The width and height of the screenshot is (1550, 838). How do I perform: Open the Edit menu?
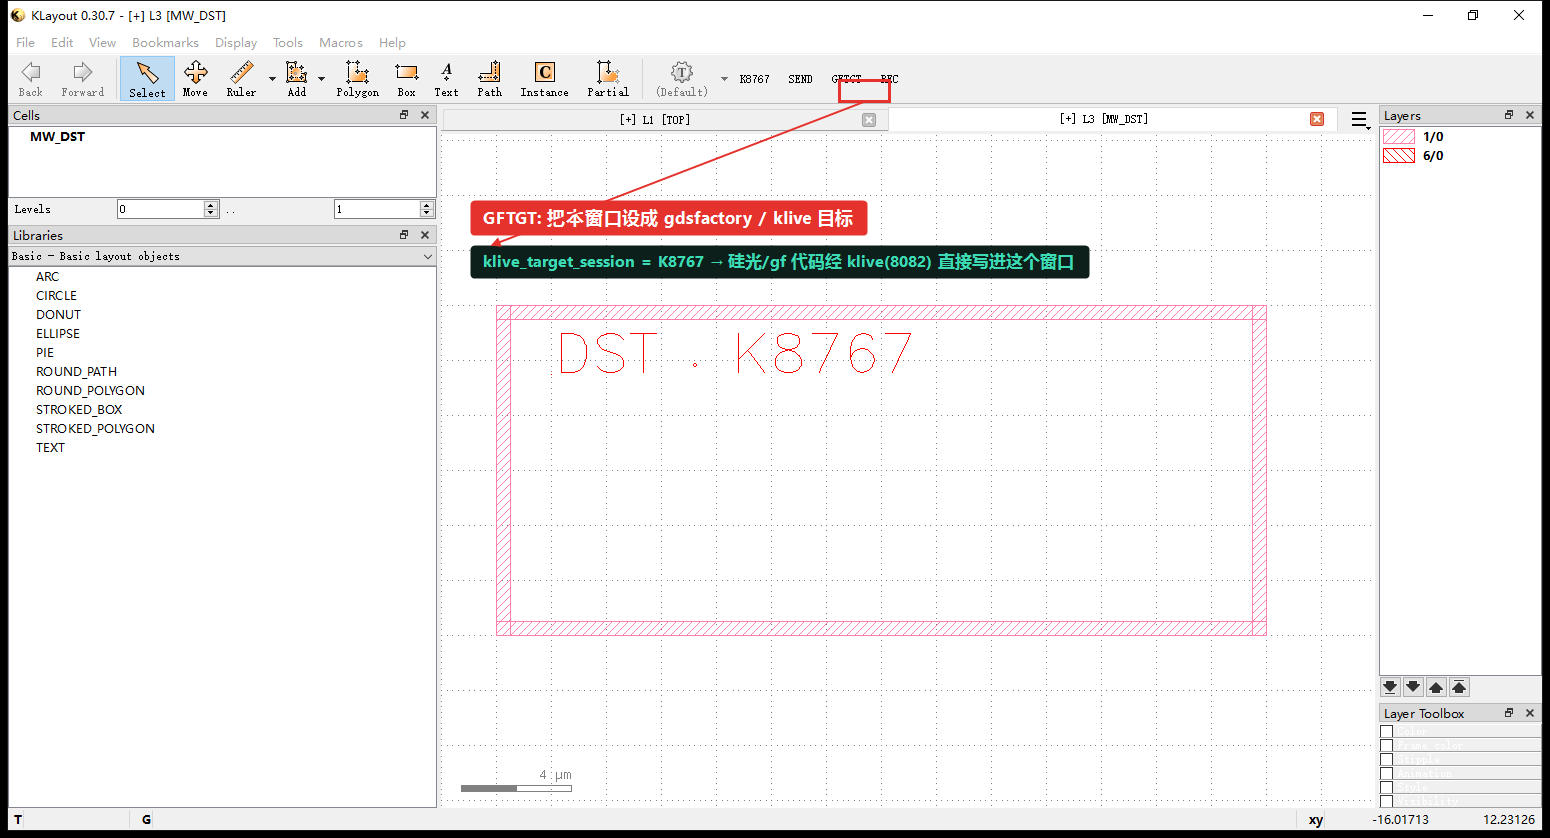(62, 43)
